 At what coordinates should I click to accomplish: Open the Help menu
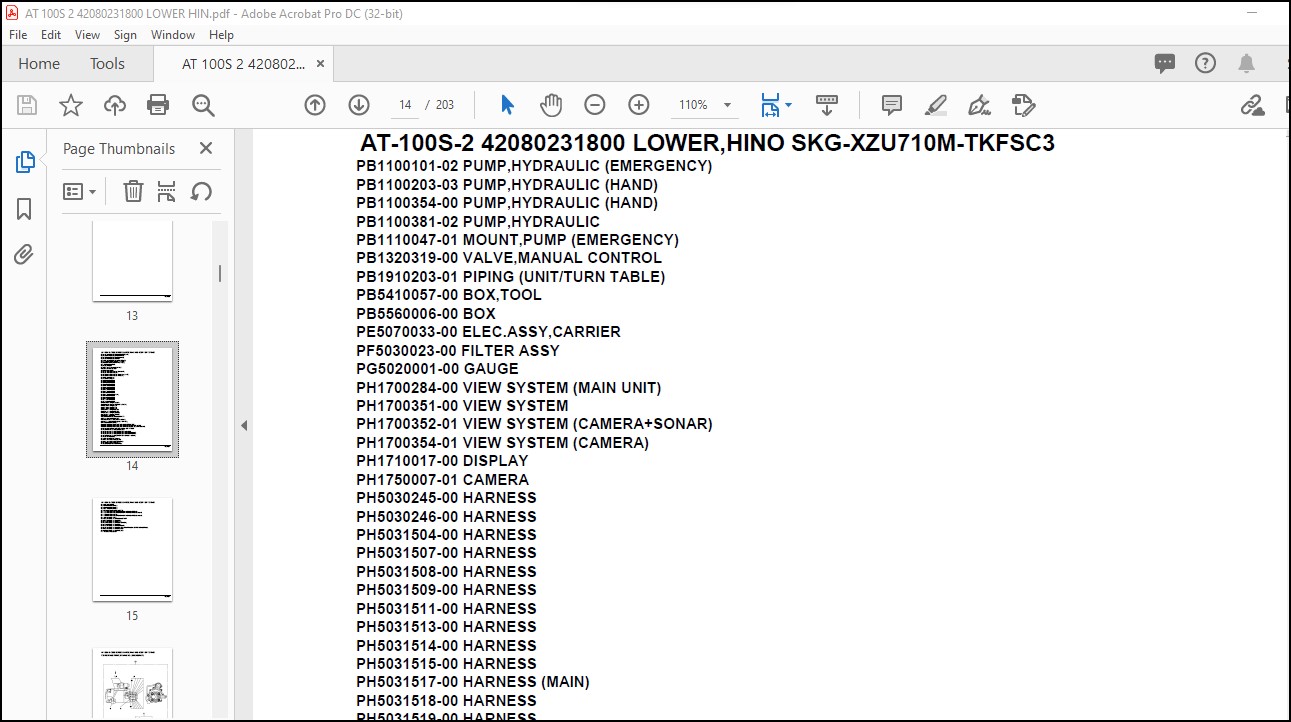(x=221, y=34)
